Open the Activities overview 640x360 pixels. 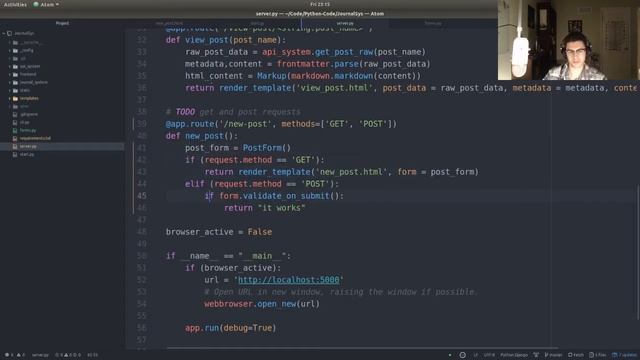[x=15, y=4]
